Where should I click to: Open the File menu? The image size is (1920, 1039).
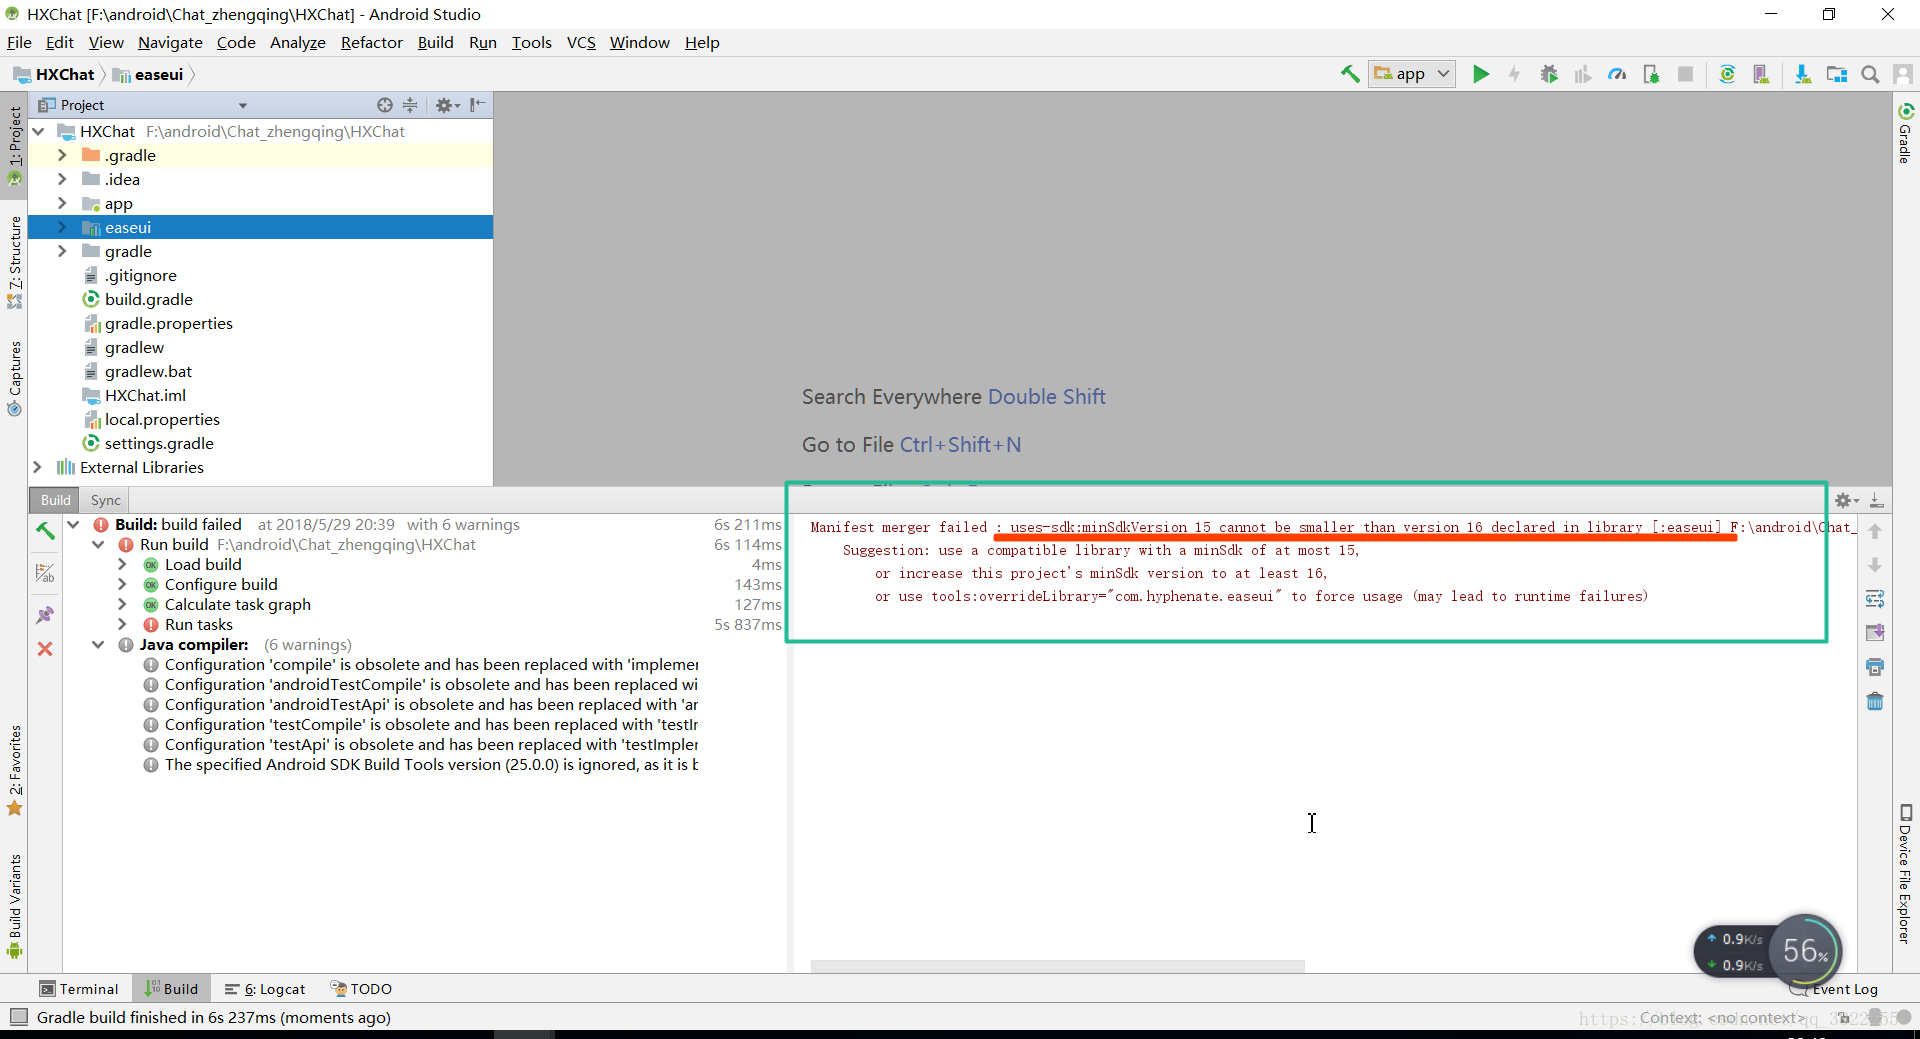[19, 42]
